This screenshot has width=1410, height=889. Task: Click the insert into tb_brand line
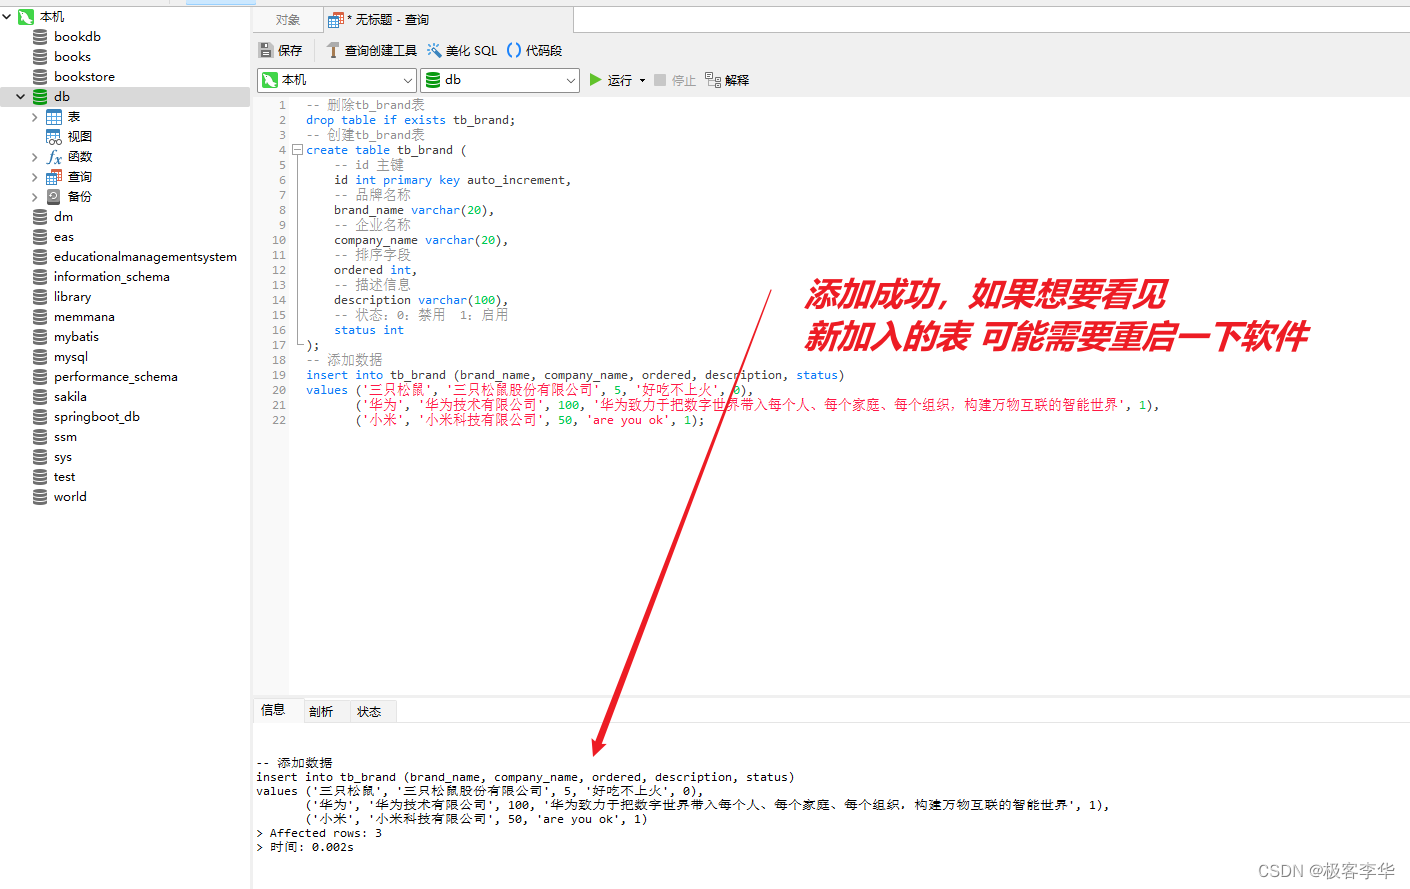click(x=575, y=375)
